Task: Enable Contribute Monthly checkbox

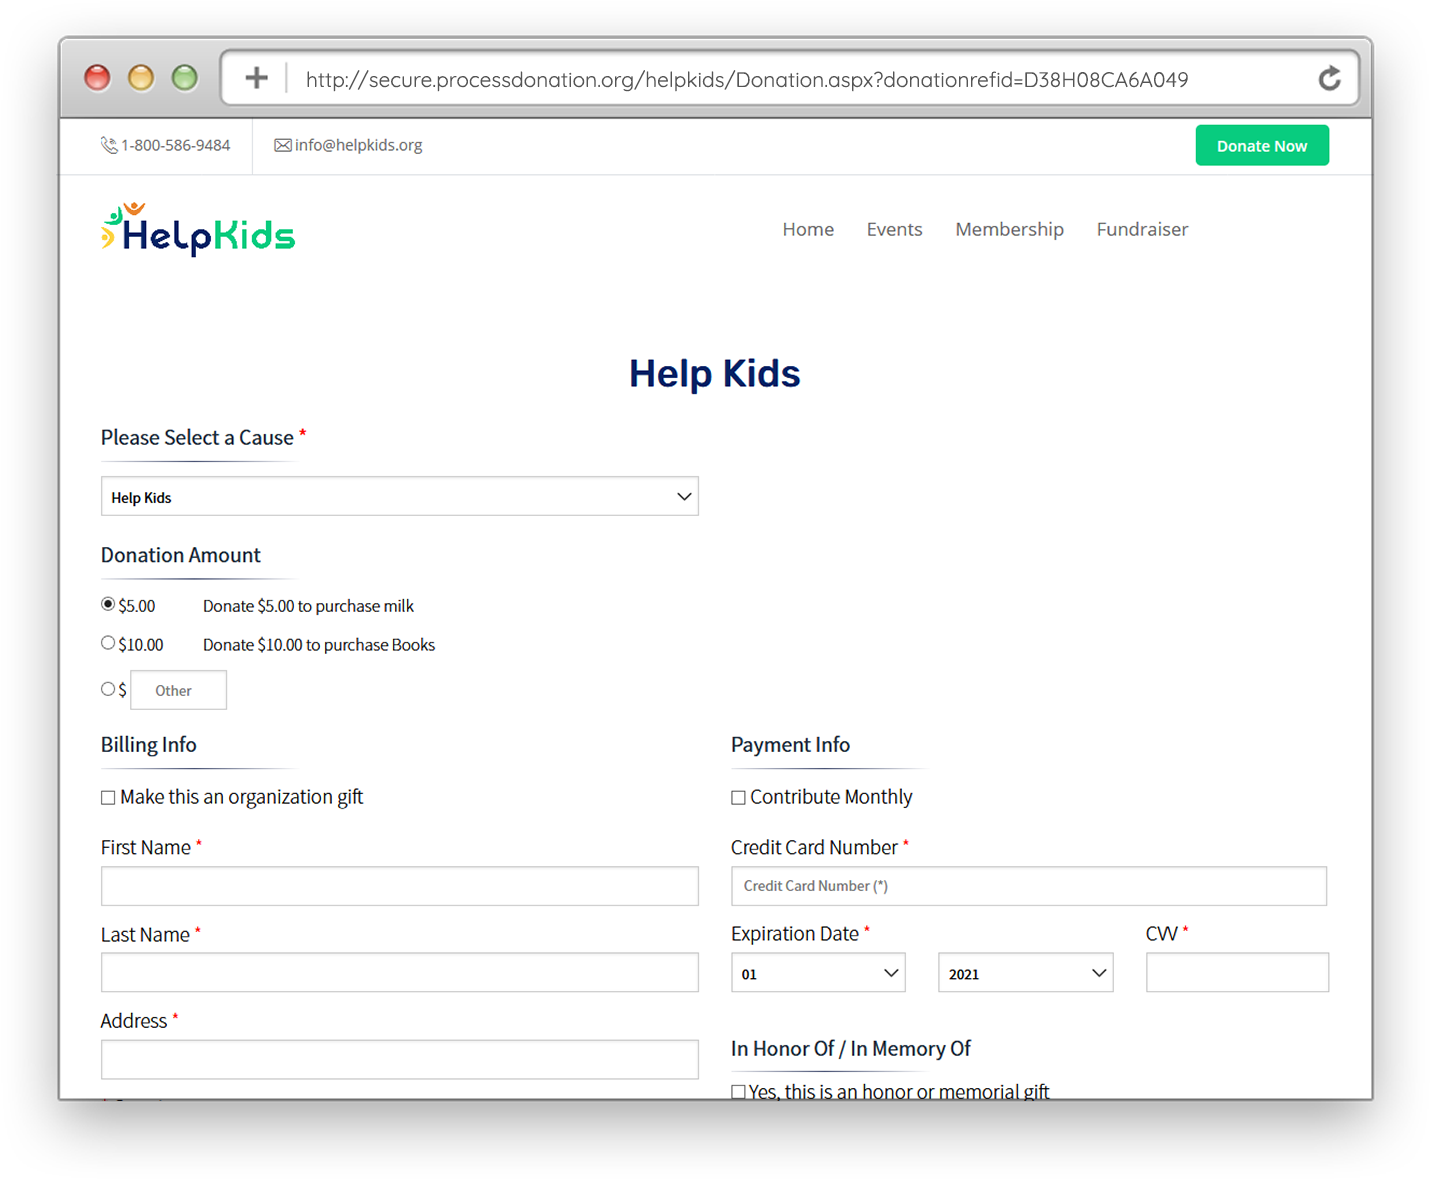Action: coord(738,798)
